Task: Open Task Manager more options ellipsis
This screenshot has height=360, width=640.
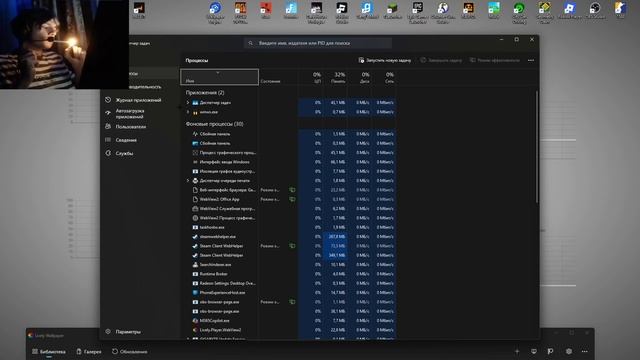Action: pos(531,60)
